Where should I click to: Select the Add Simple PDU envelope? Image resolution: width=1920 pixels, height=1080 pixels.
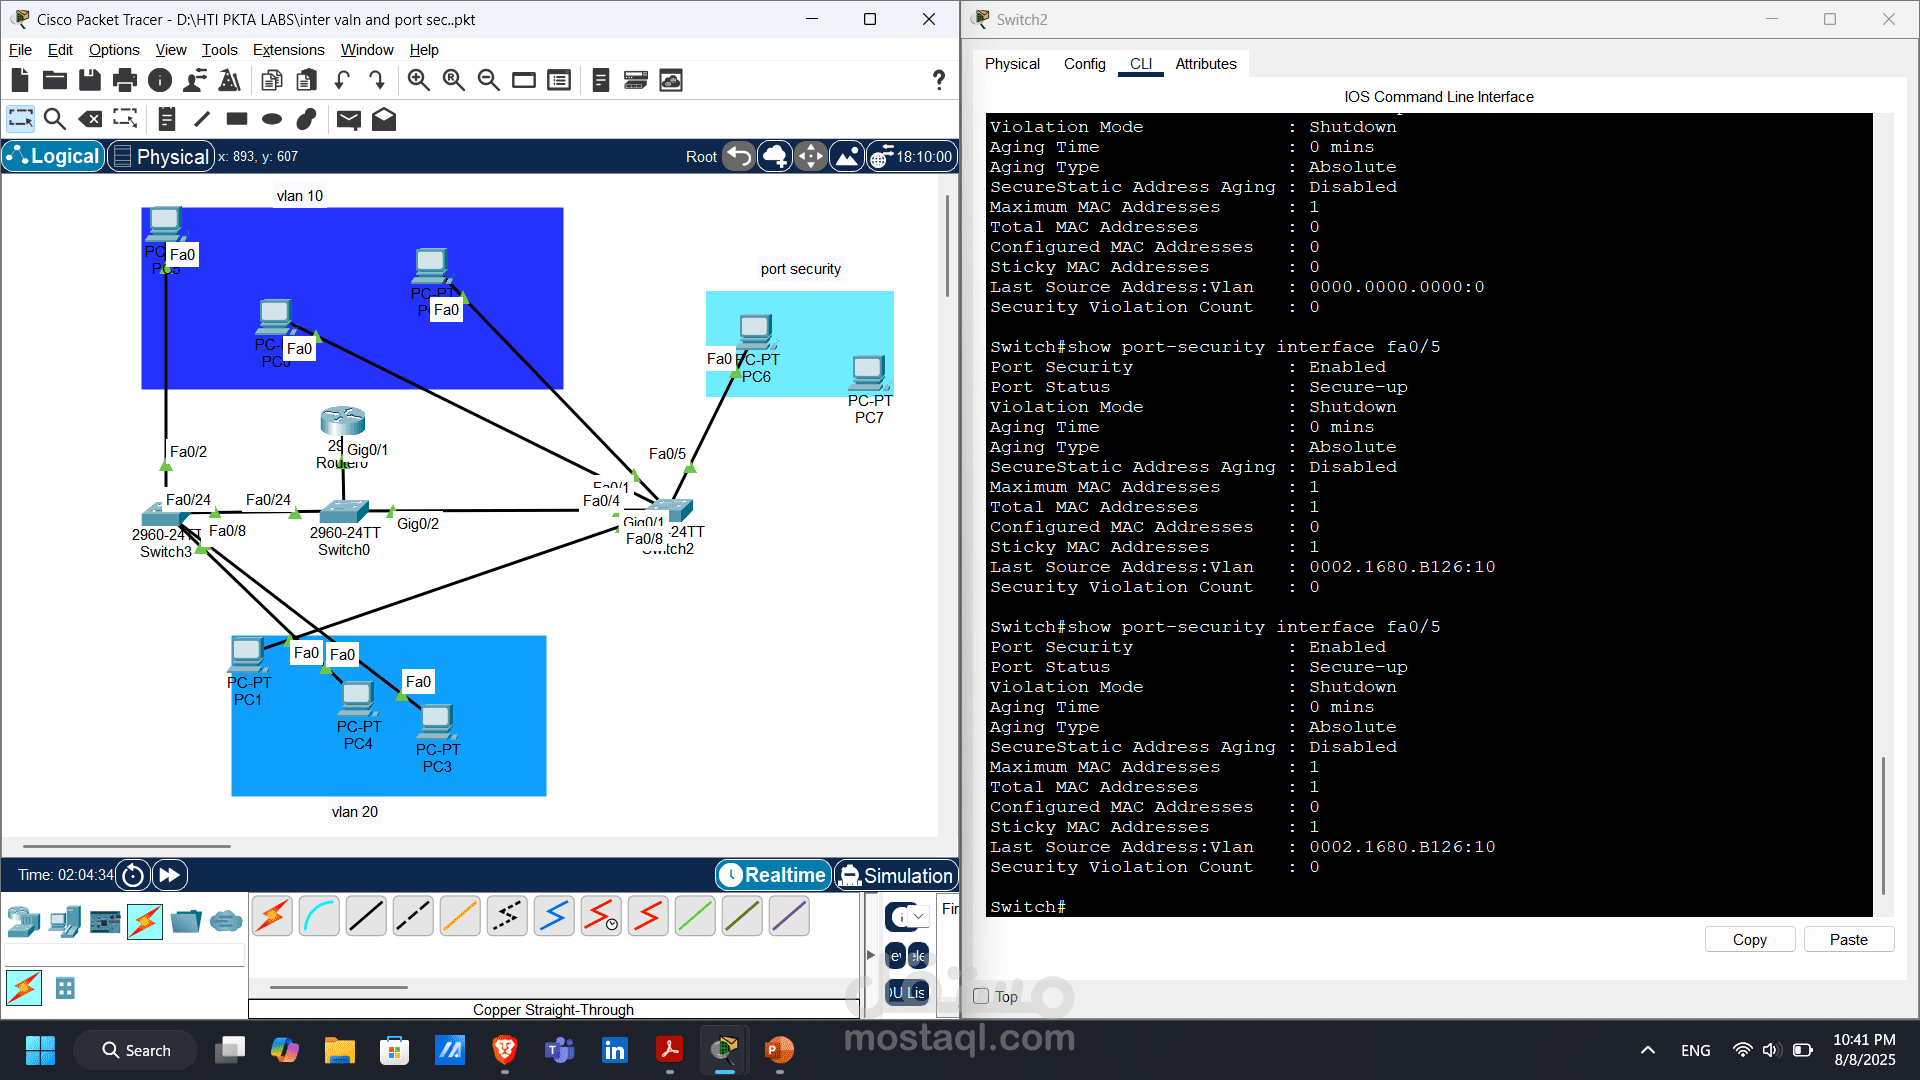[349, 120]
